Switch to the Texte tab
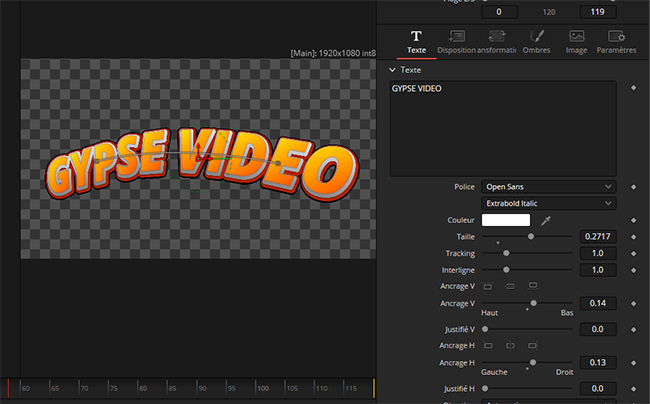The image size is (650, 404). pyautogui.click(x=416, y=42)
